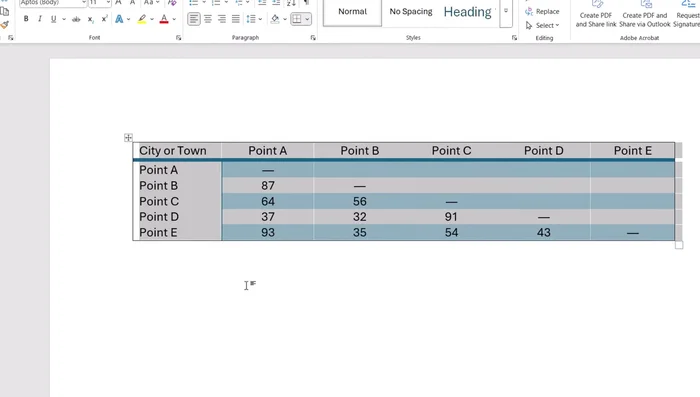Click the Copy icon

(4, 12)
